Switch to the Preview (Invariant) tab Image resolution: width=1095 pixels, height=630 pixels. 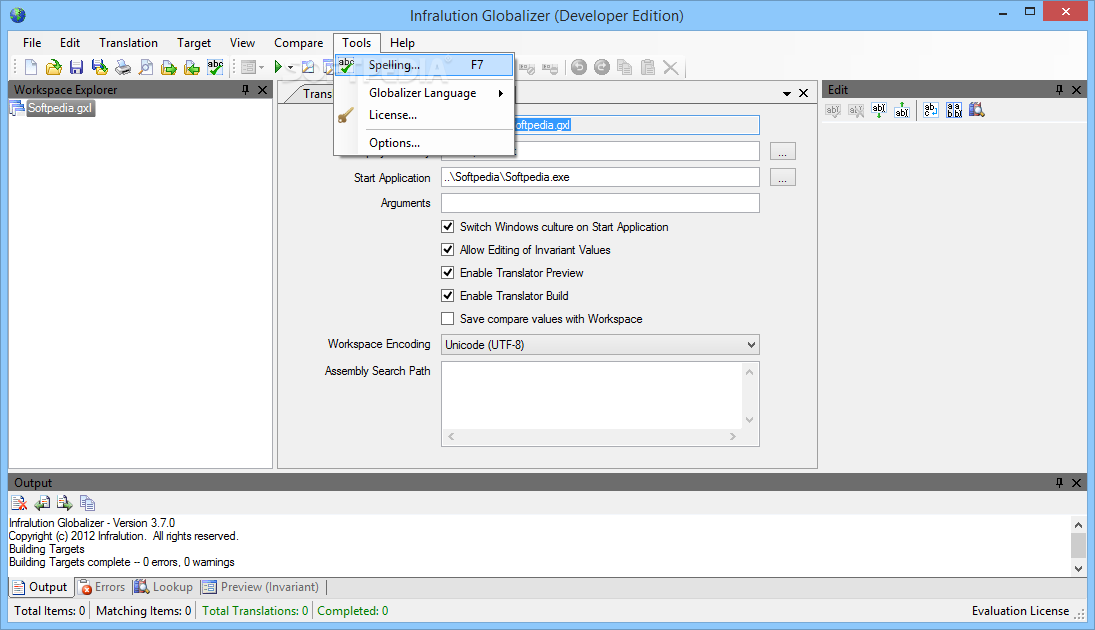point(261,587)
